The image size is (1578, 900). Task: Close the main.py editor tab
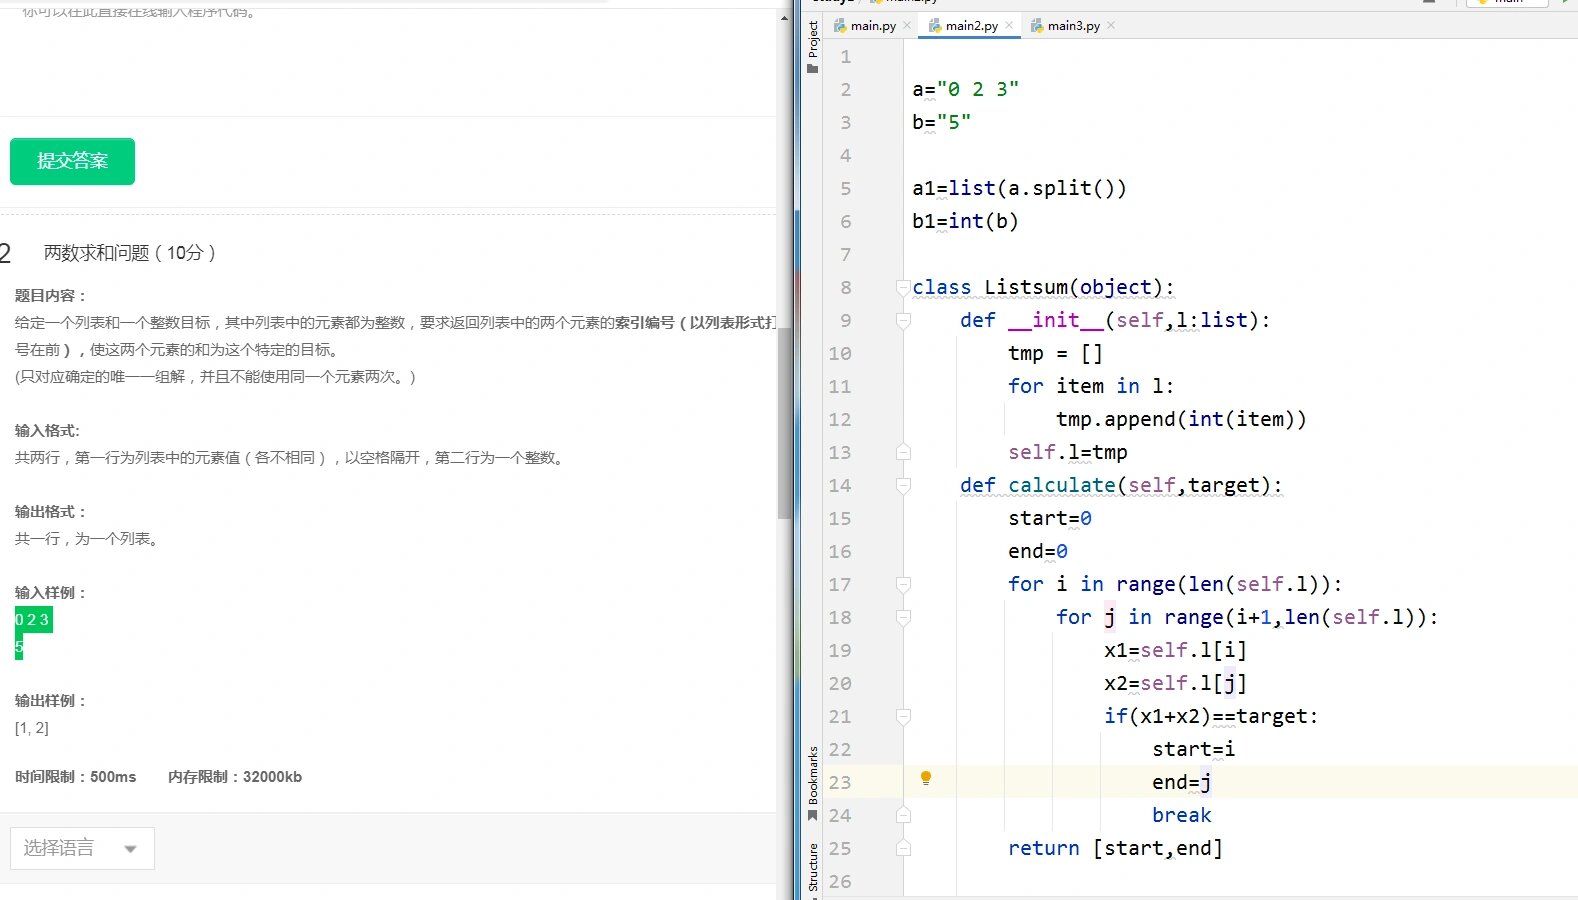tap(907, 25)
